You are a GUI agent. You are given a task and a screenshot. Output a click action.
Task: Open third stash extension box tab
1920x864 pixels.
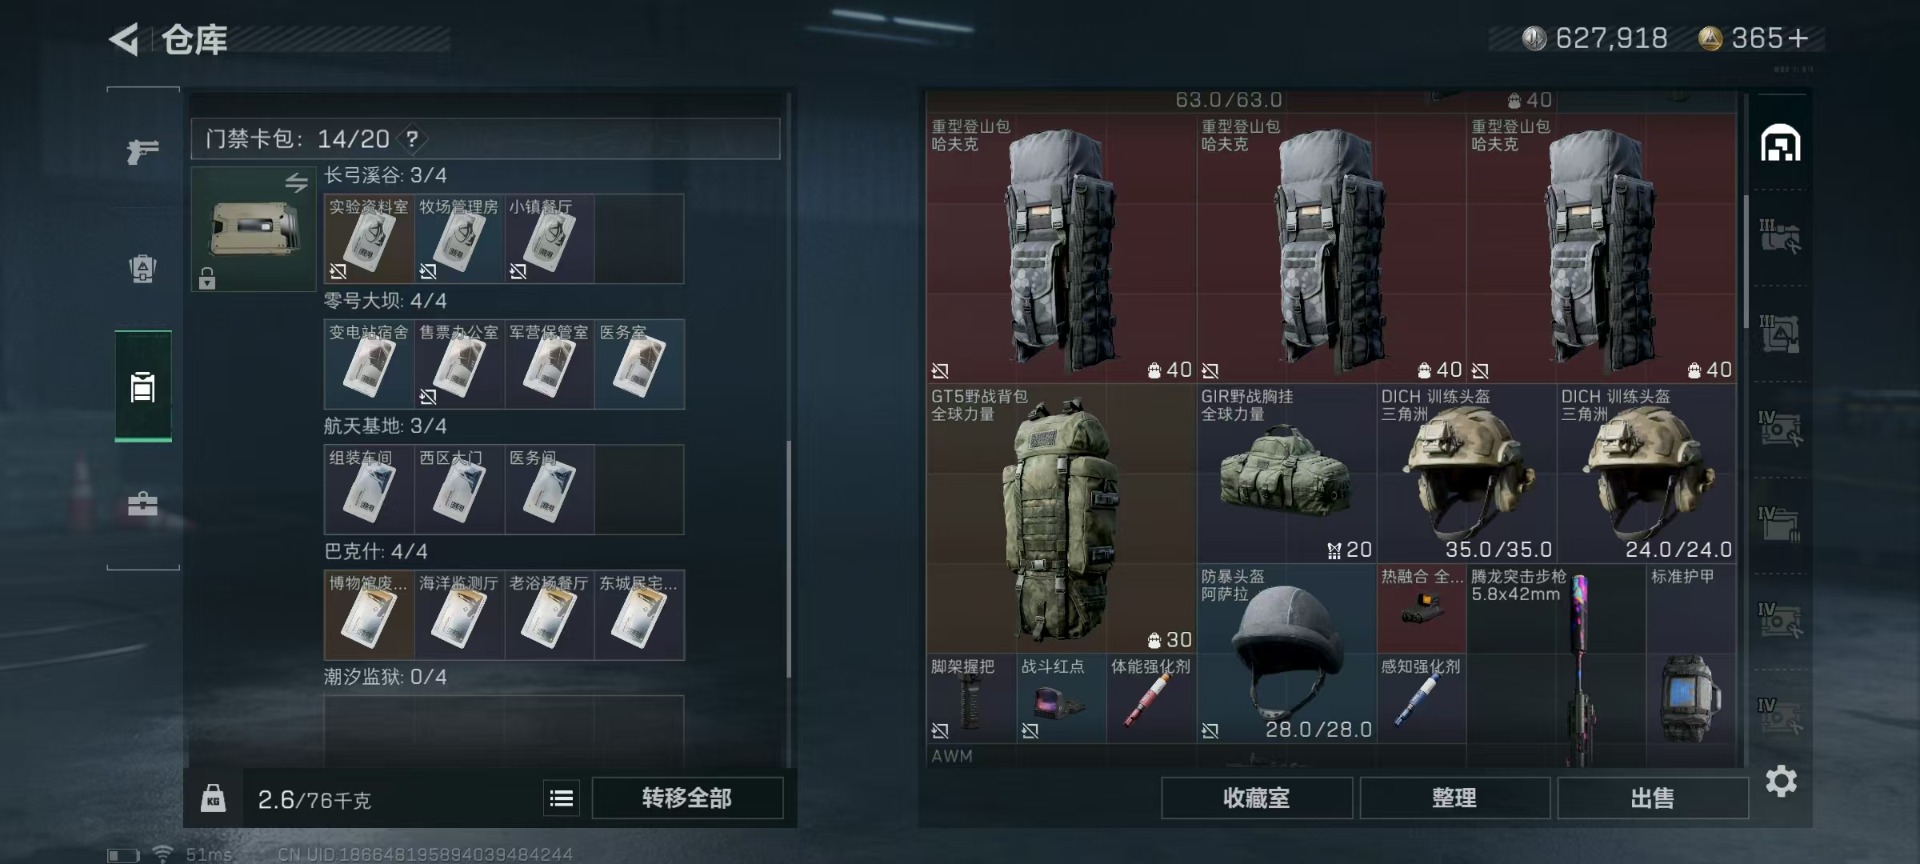[1780, 430]
